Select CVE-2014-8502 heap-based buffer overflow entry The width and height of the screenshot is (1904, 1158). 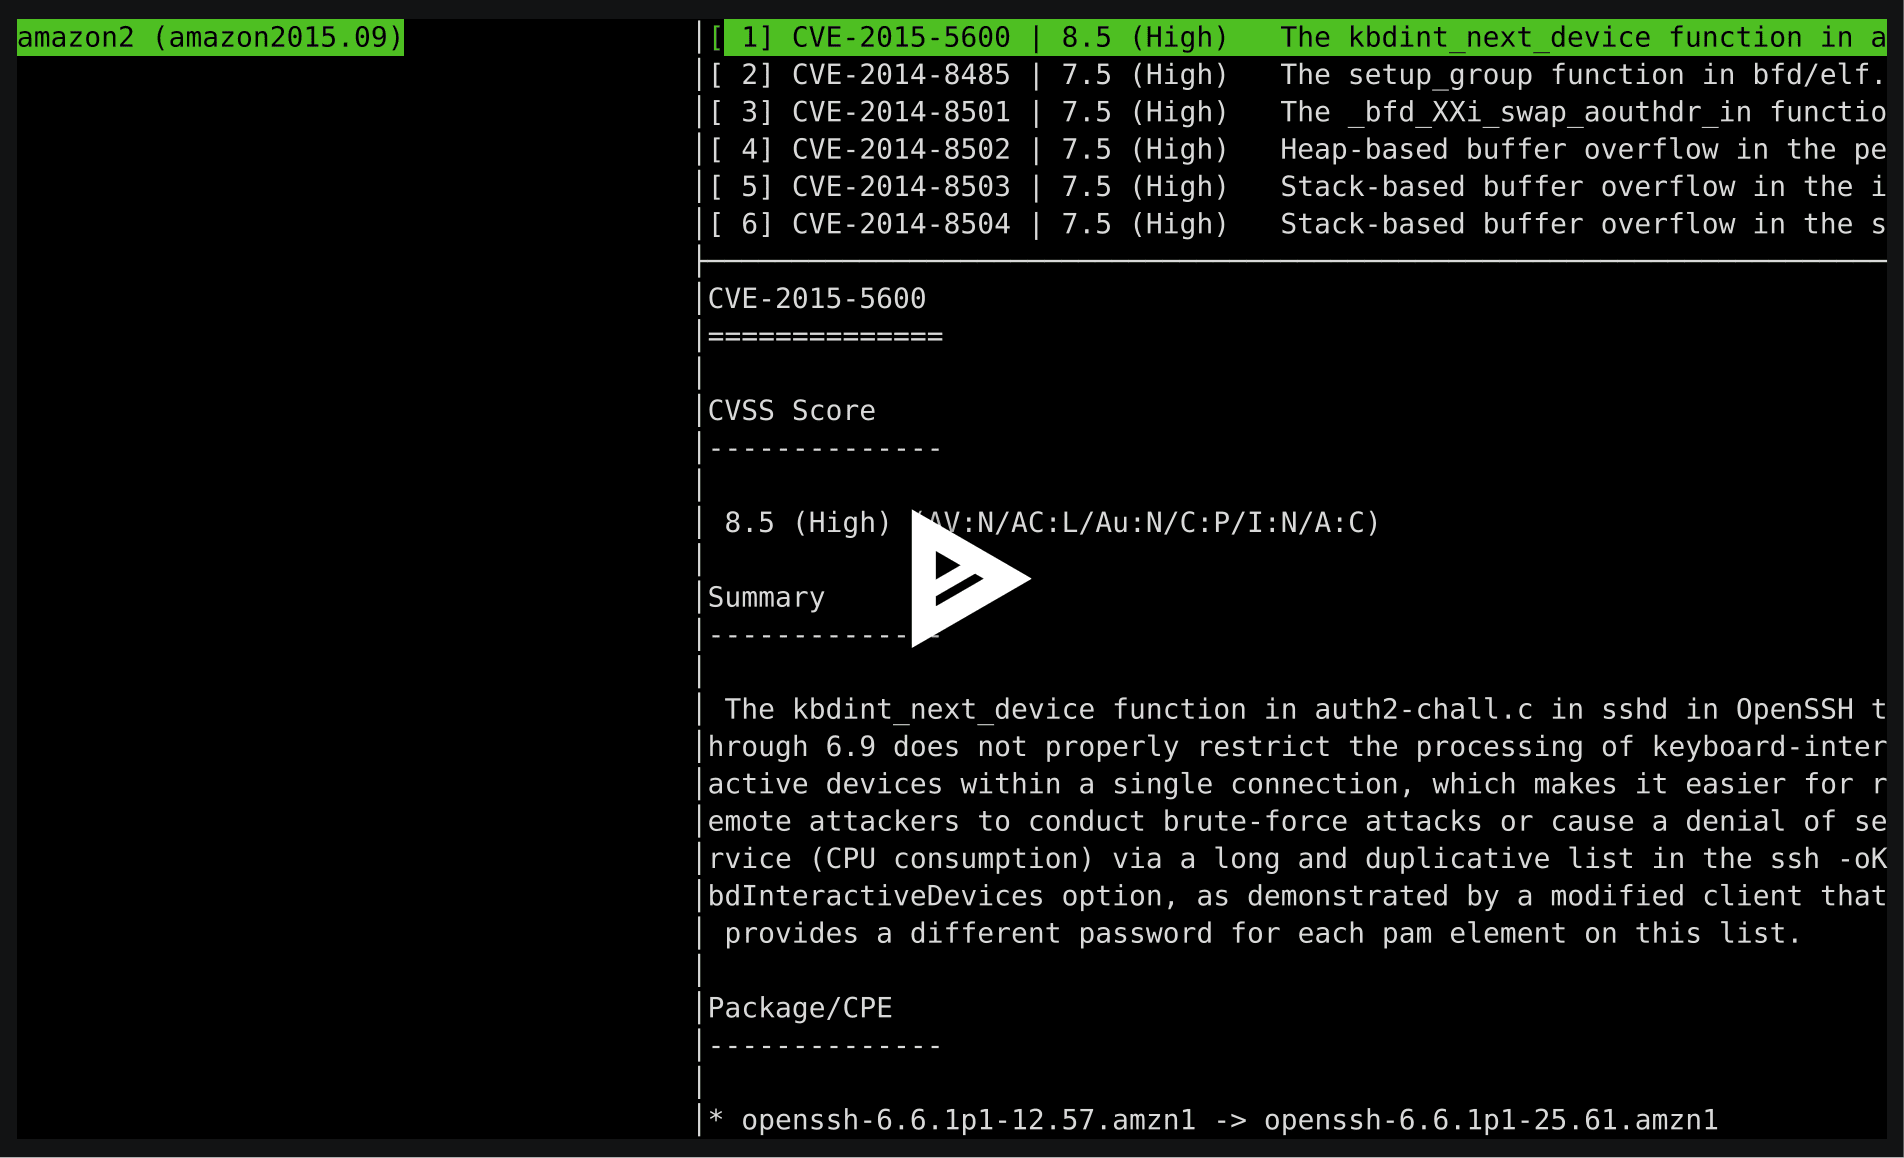click(900, 149)
